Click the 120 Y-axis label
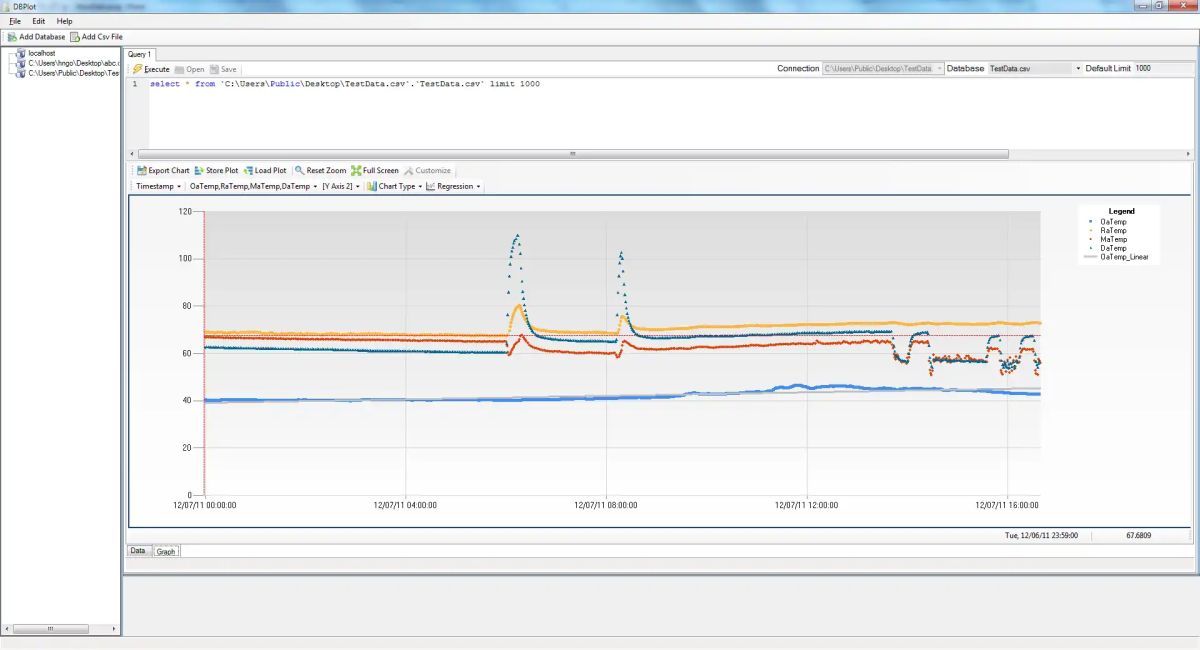1200x650 pixels. click(x=184, y=212)
